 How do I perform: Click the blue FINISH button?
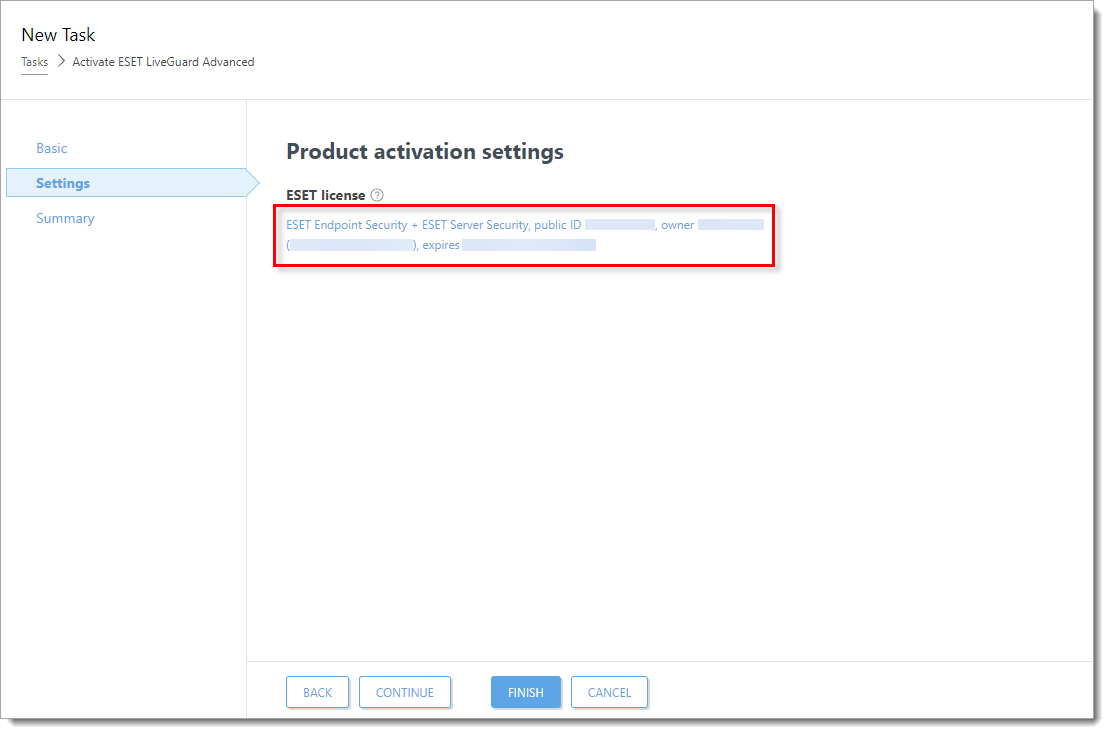(x=525, y=692)
